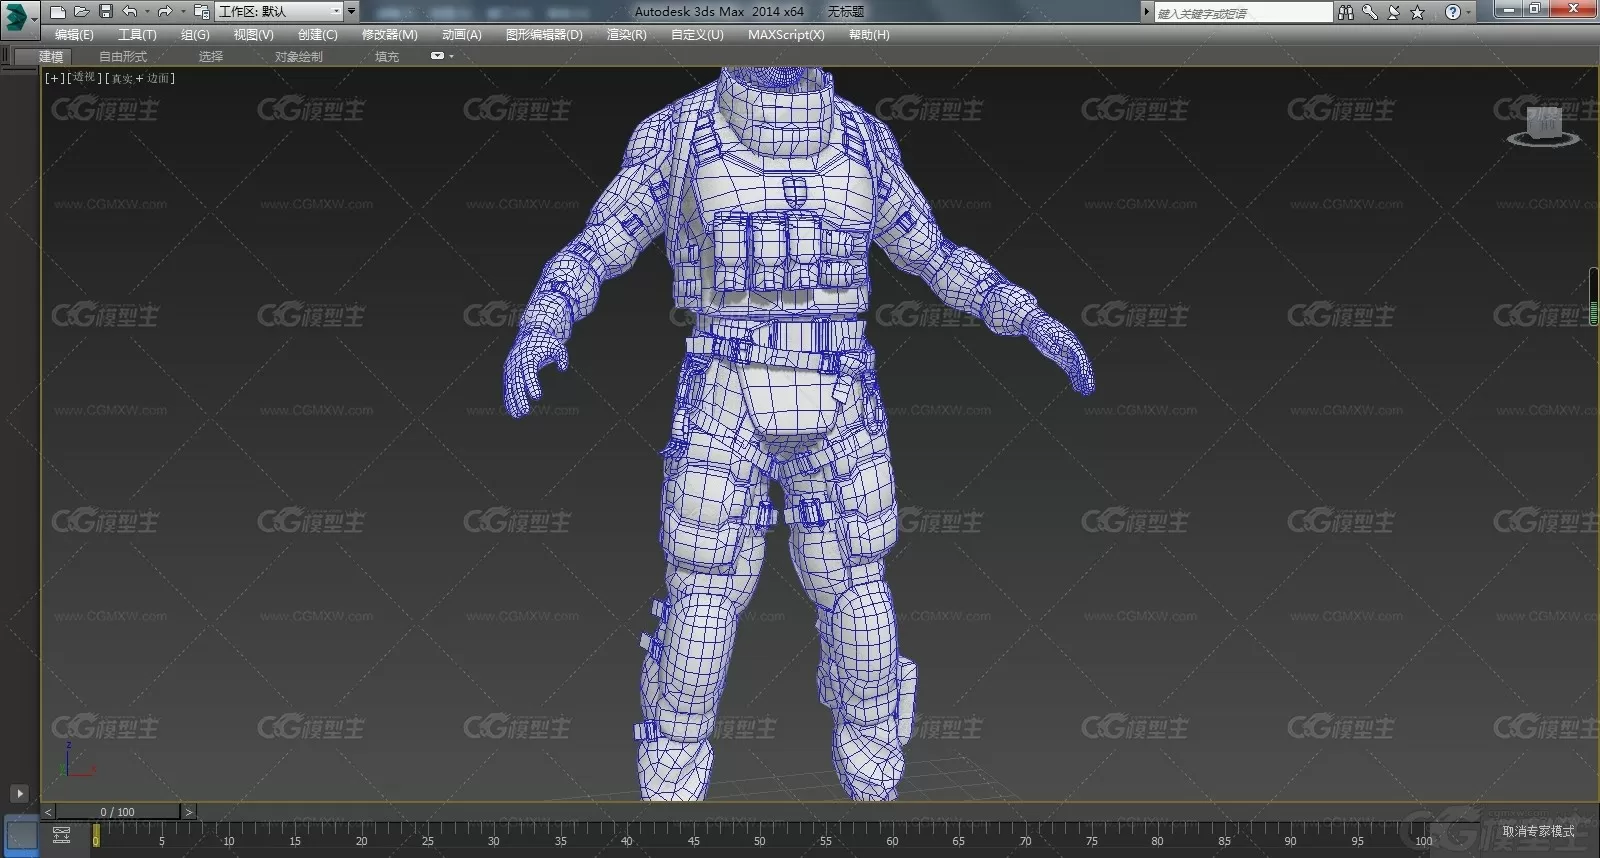Switch to the 填充 ribbon tab
This screenshot has height=858, width=1600.
386,57
